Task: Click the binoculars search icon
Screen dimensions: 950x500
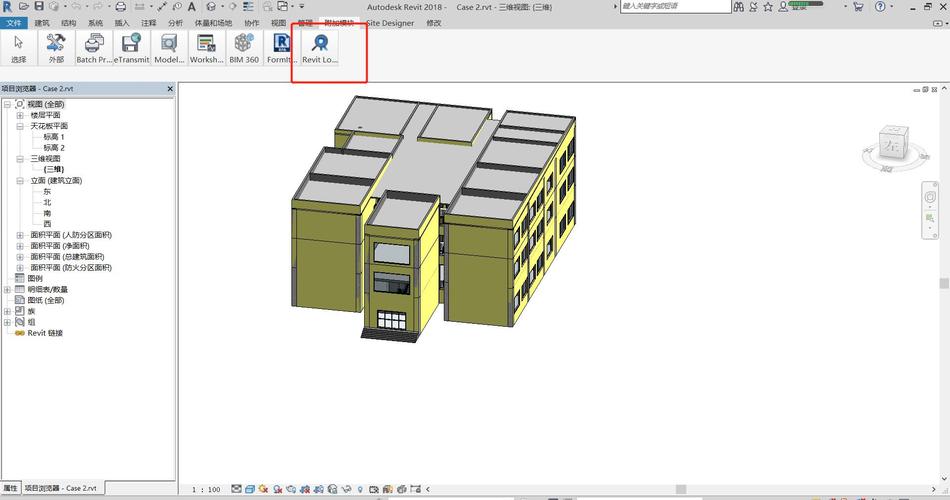Action: [x=739, y=7]
